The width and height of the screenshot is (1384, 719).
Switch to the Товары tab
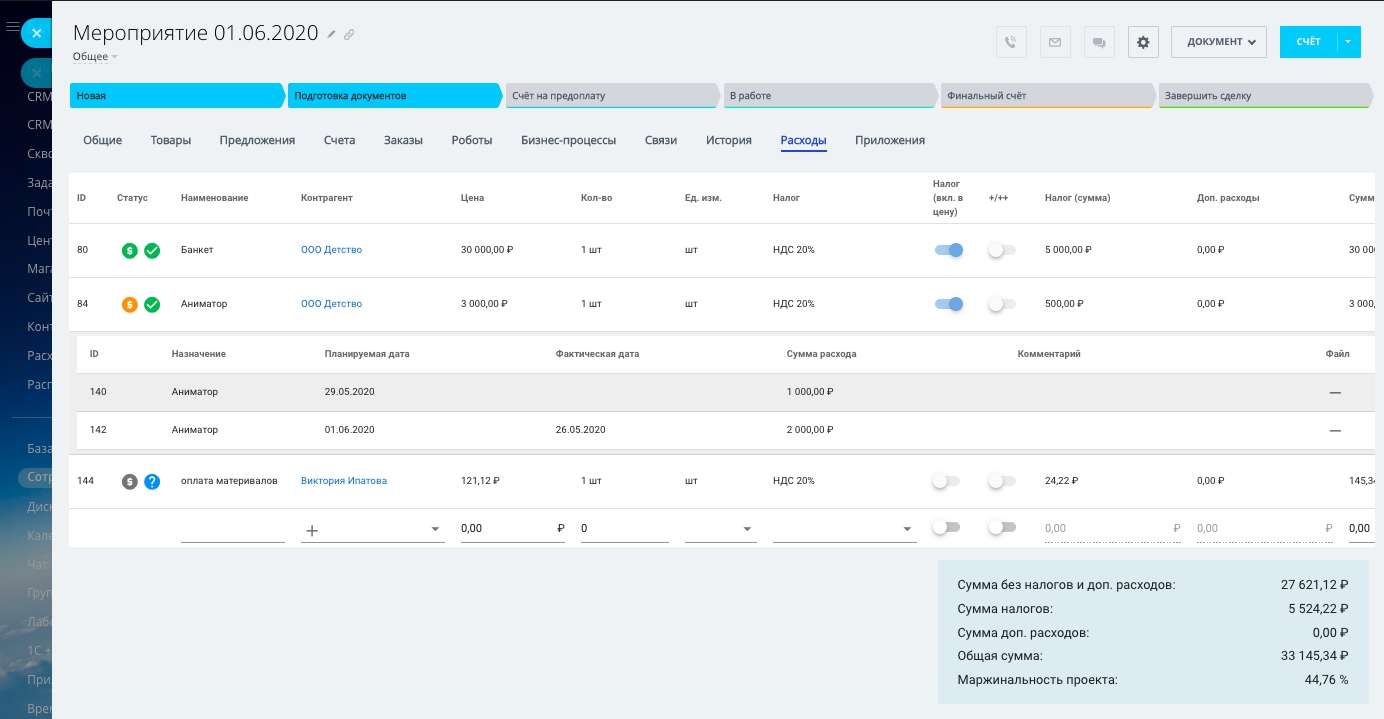pos(171,140)
